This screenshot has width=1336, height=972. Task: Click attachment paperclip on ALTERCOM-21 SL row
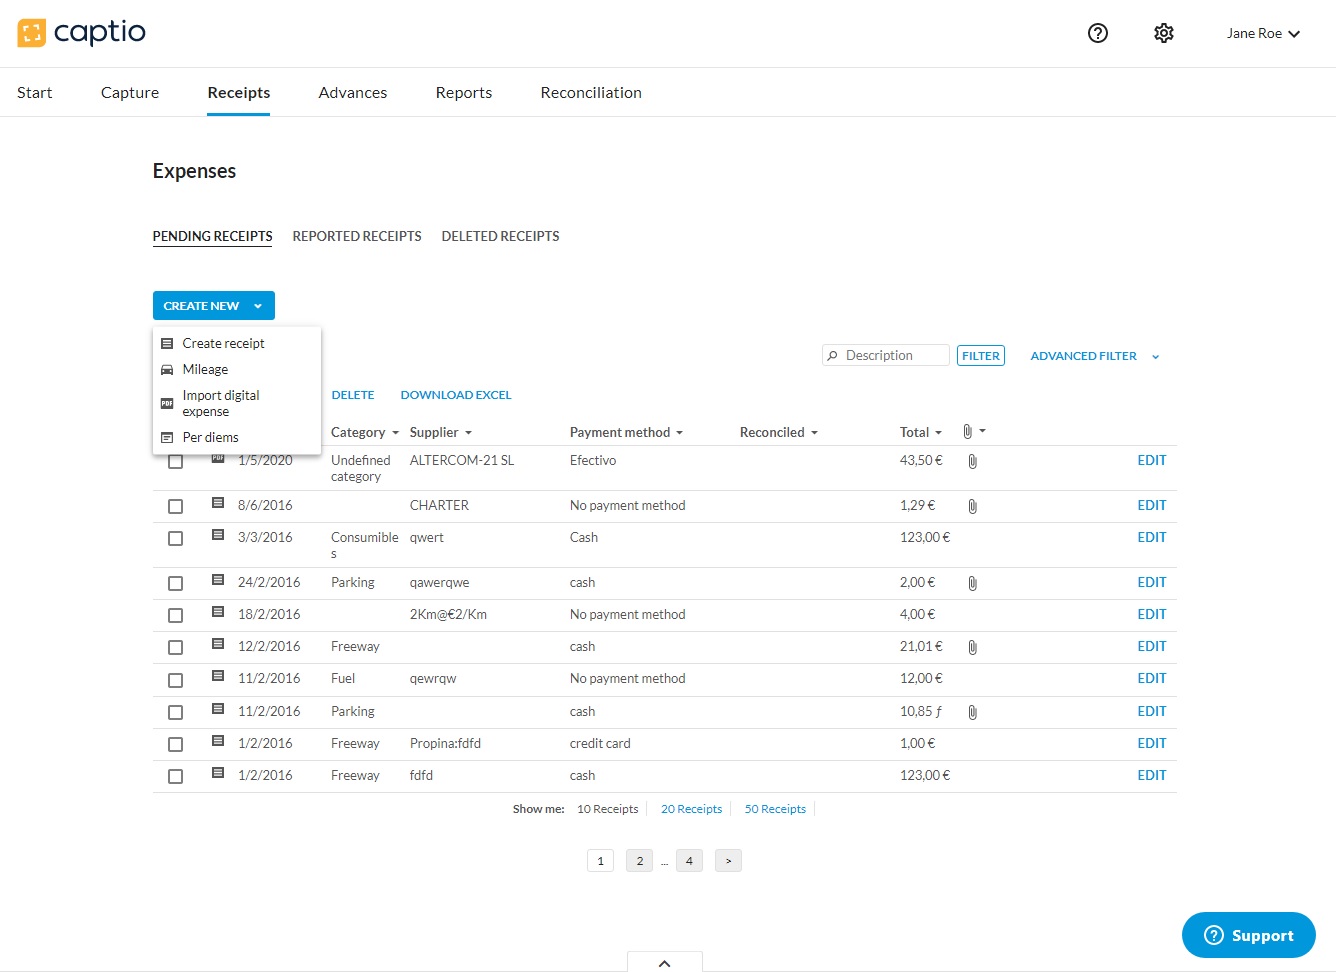972,461
